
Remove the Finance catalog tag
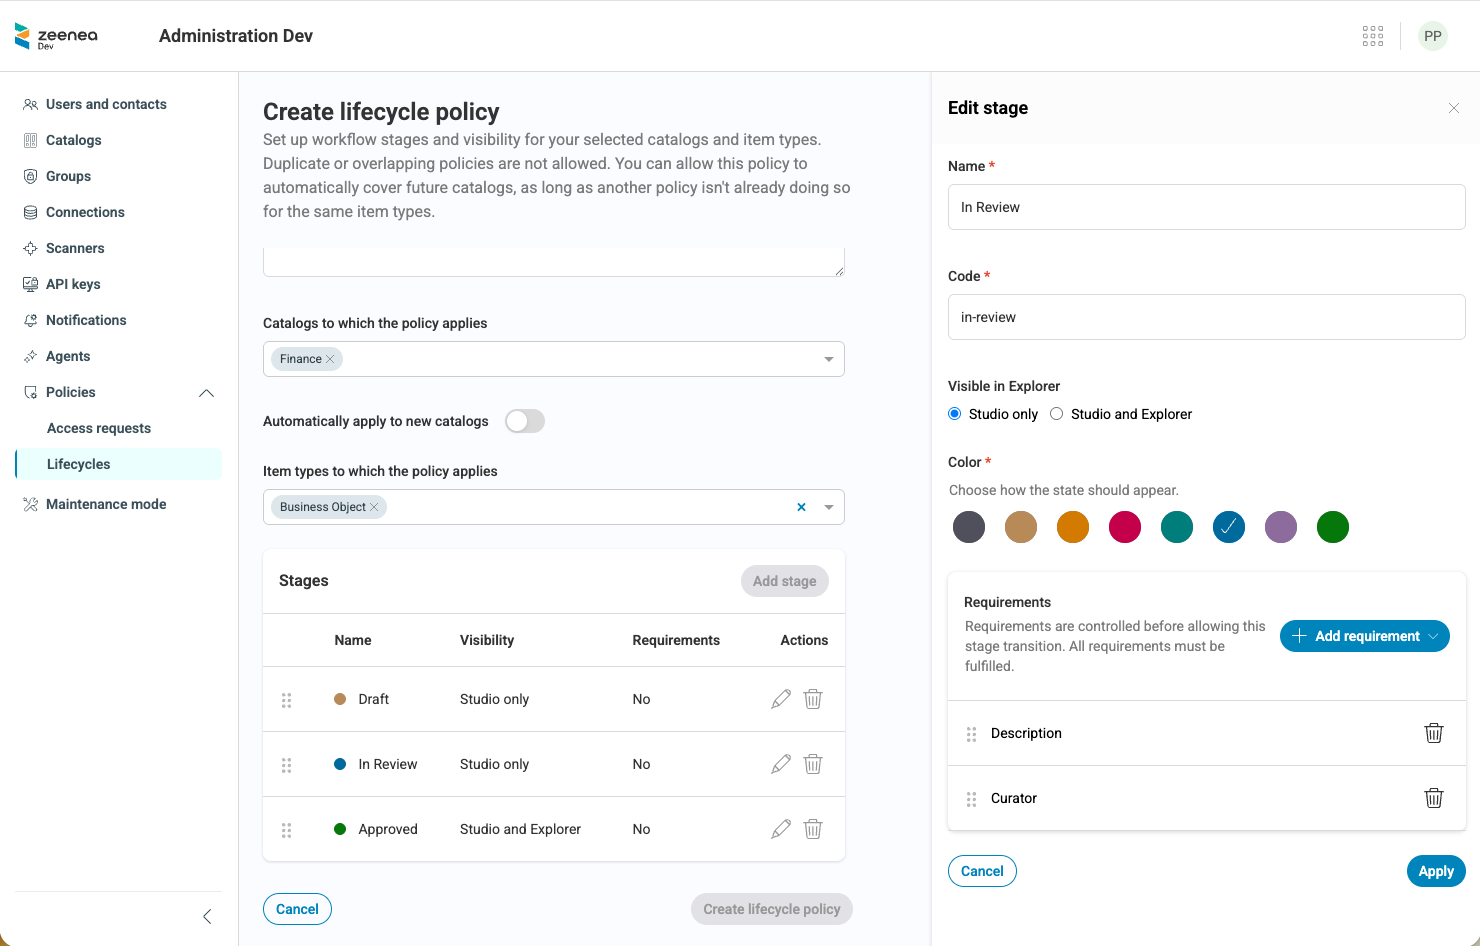tap(330, 359)
